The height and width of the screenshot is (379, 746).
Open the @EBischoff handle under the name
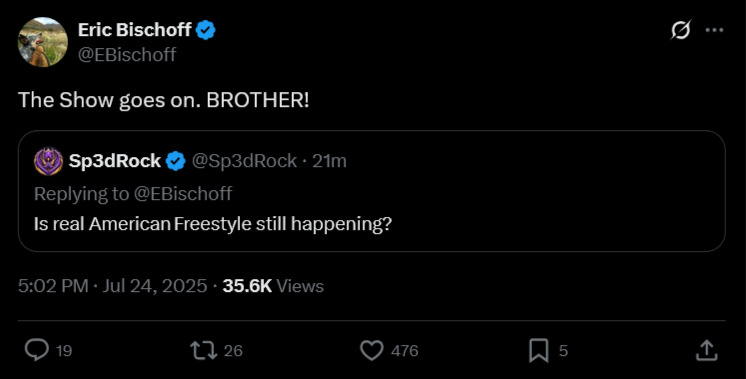pos(127,55)
